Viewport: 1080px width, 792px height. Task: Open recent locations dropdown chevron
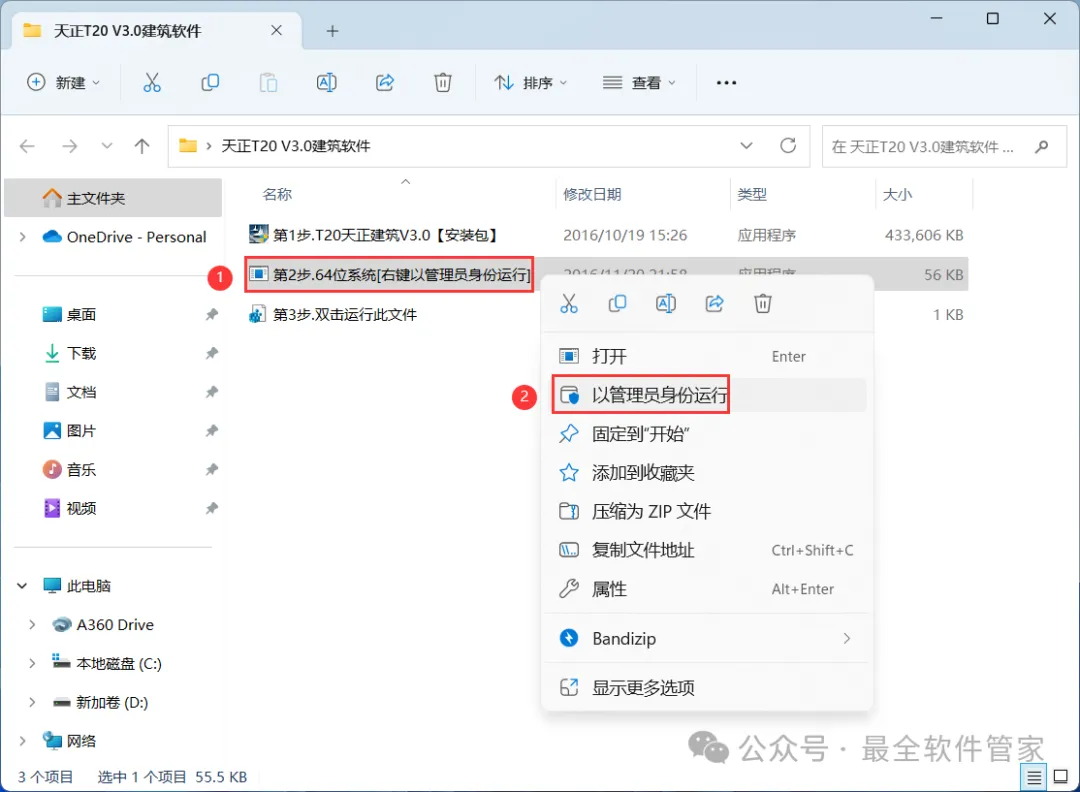click(x=107, y=146)
